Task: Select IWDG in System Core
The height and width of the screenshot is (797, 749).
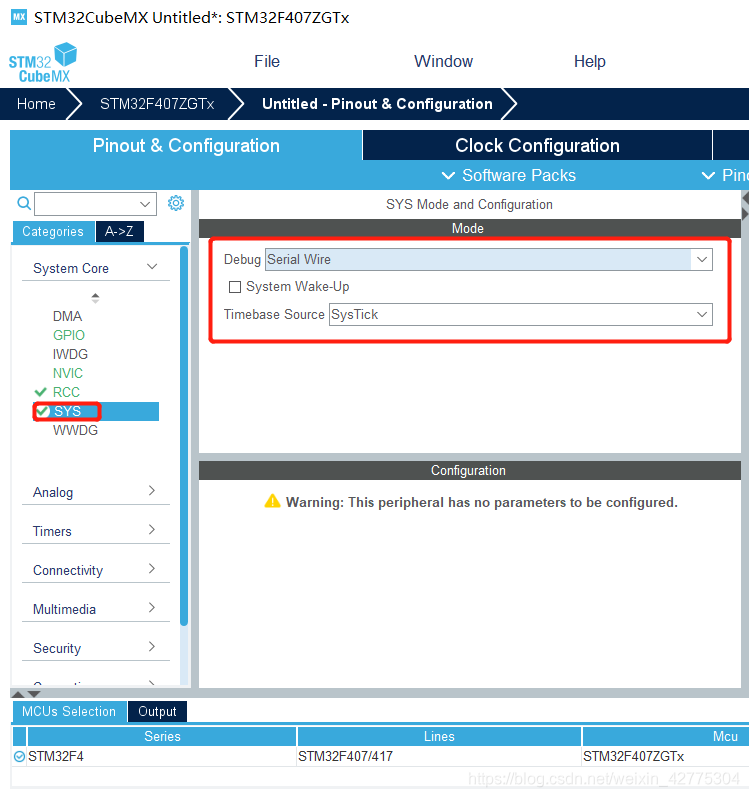Action: [x=70, y=354]
